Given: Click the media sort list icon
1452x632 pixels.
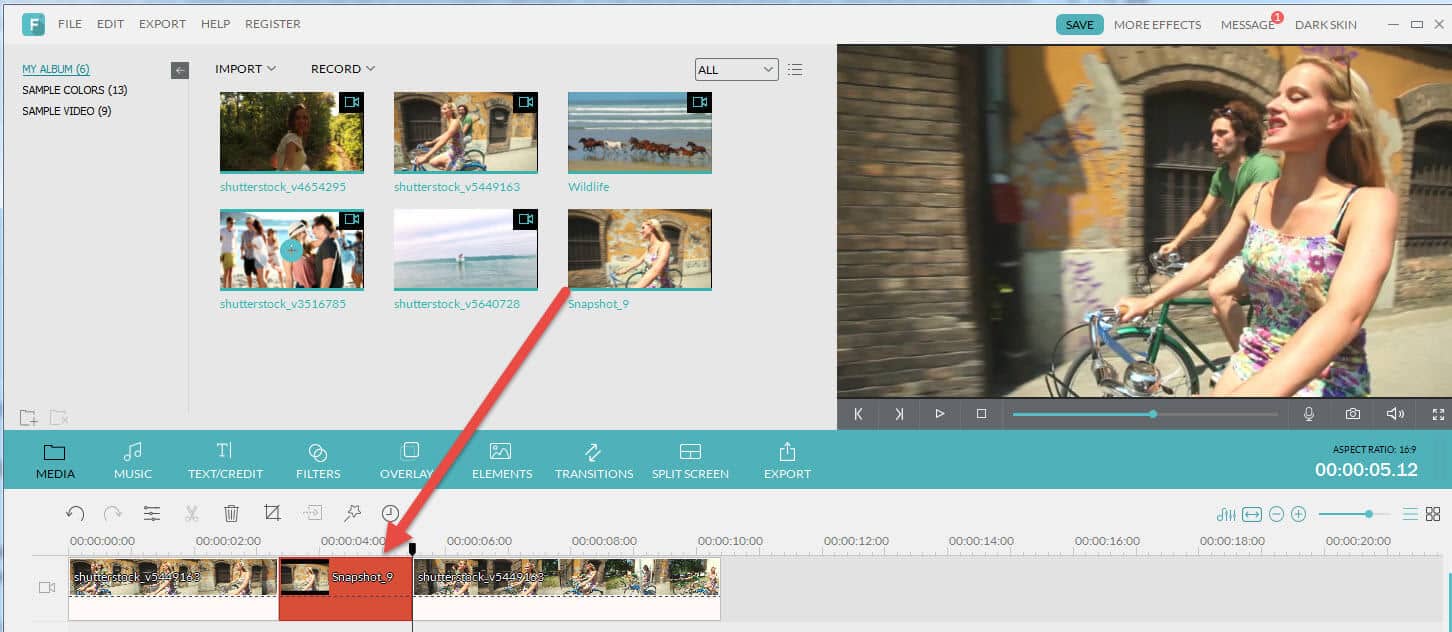Looking at the screenshot, I should (x=795, y=70).
